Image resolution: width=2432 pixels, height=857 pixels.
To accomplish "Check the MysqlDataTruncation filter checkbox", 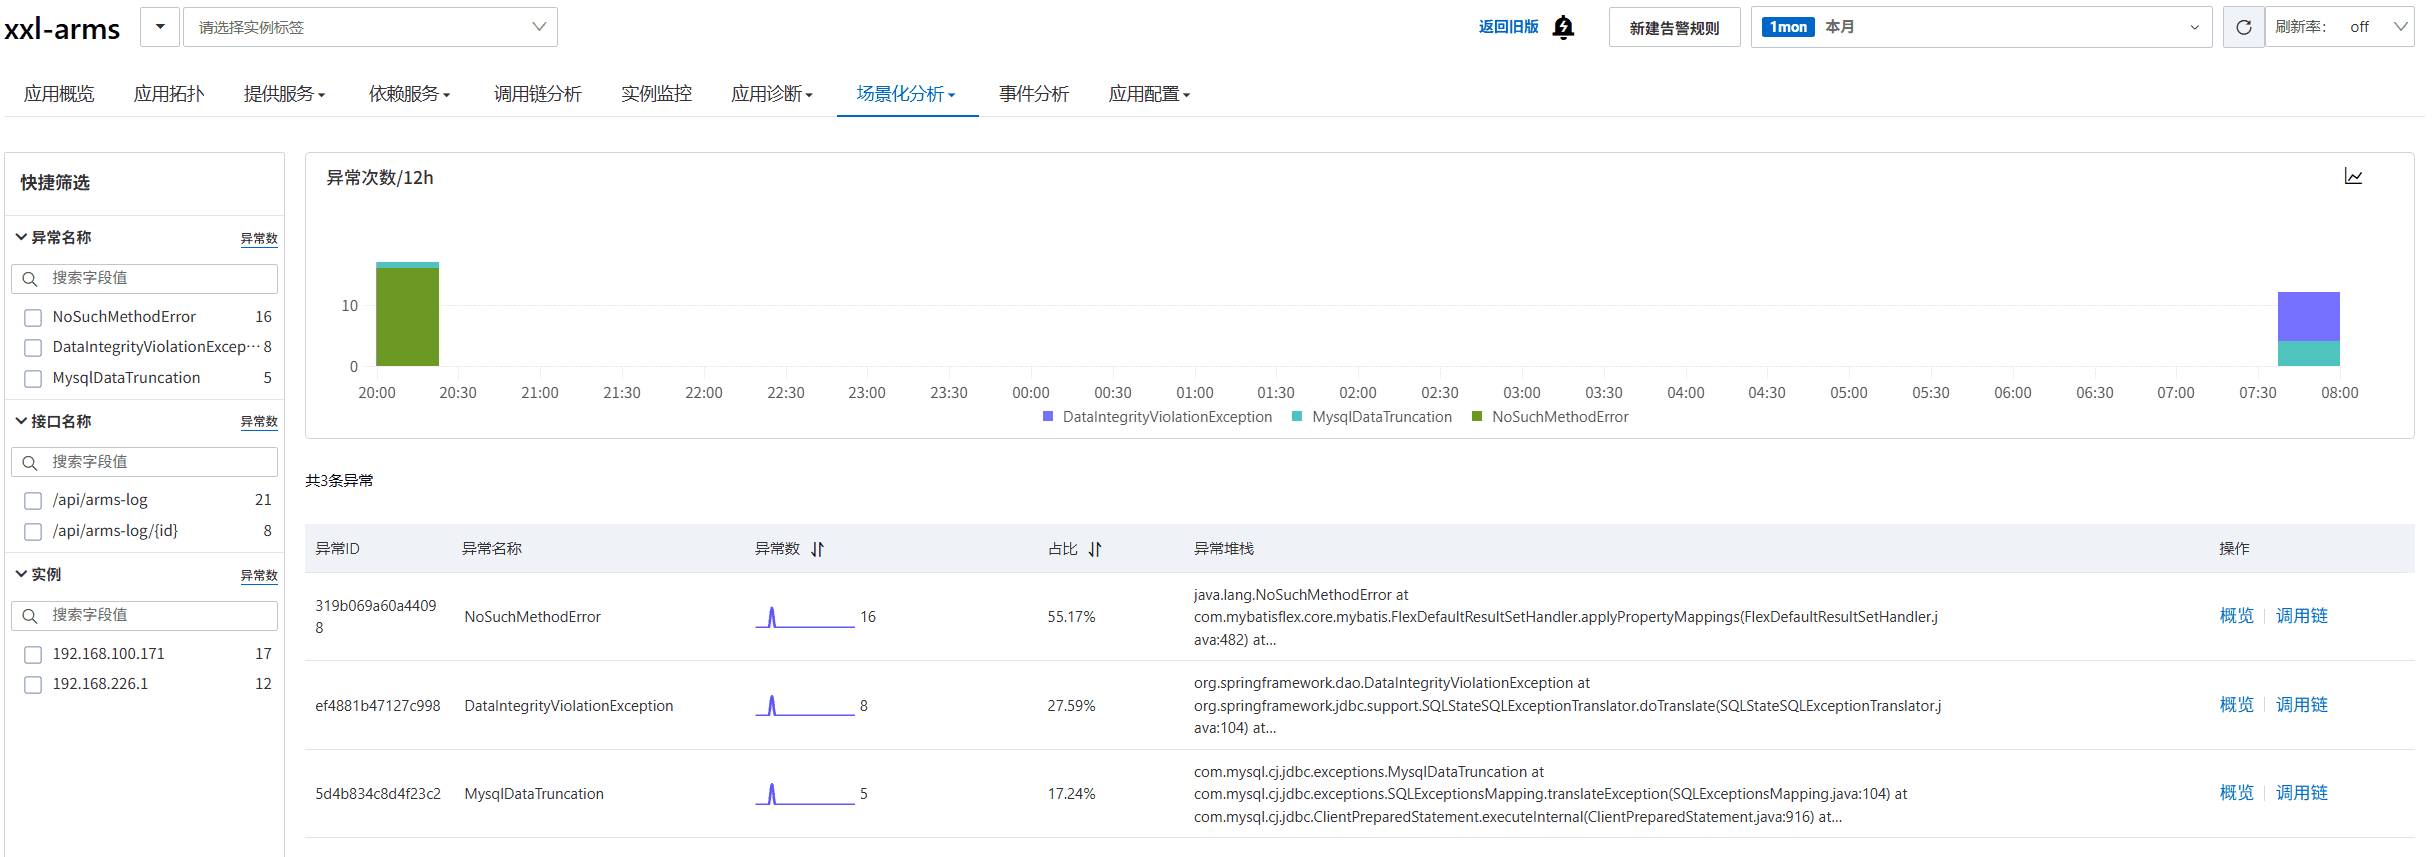I will [33, 379].
